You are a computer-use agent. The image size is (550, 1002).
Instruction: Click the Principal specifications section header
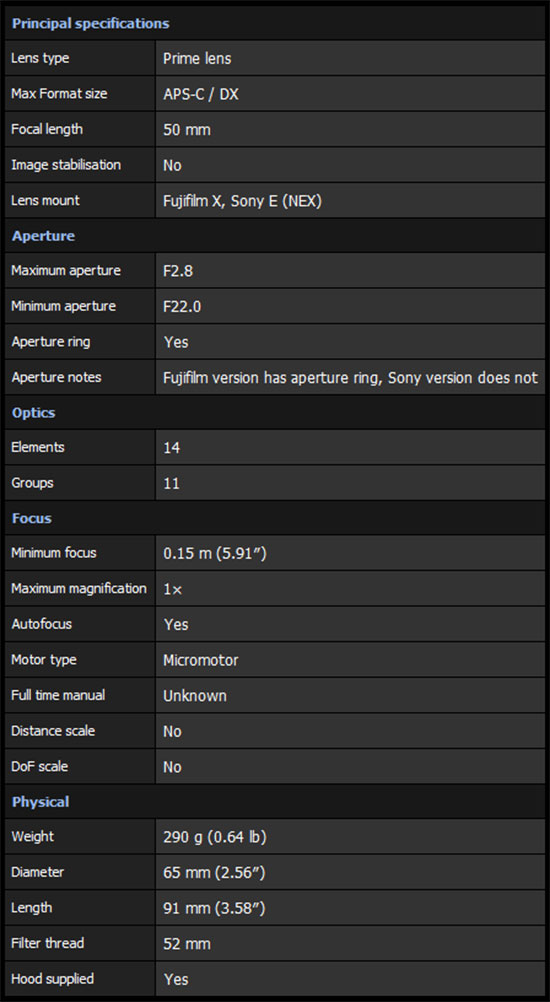(x=91, y=24)
